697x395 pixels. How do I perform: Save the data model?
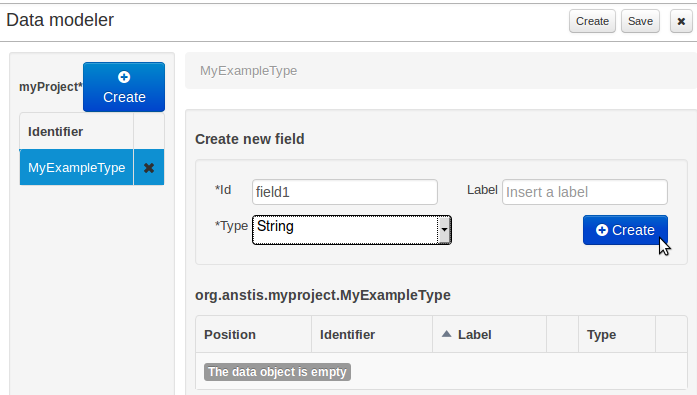click(640, 21)
